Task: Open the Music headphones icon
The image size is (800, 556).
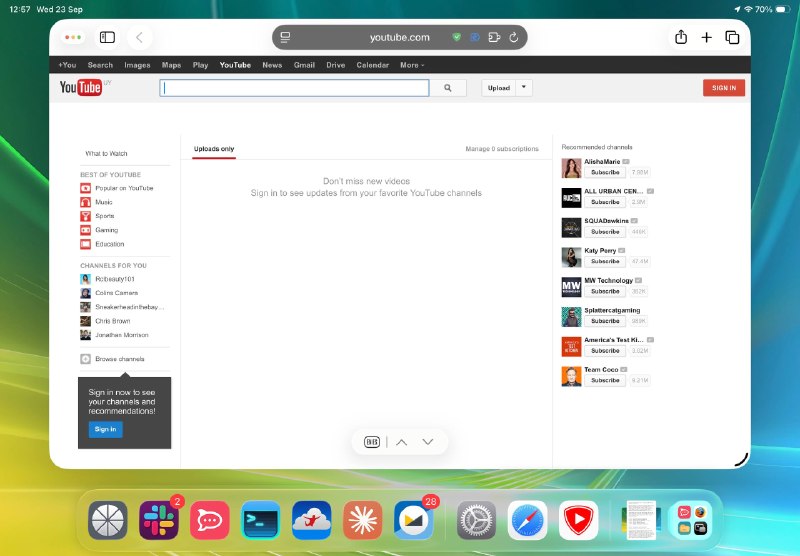Action: click(85, 202)
